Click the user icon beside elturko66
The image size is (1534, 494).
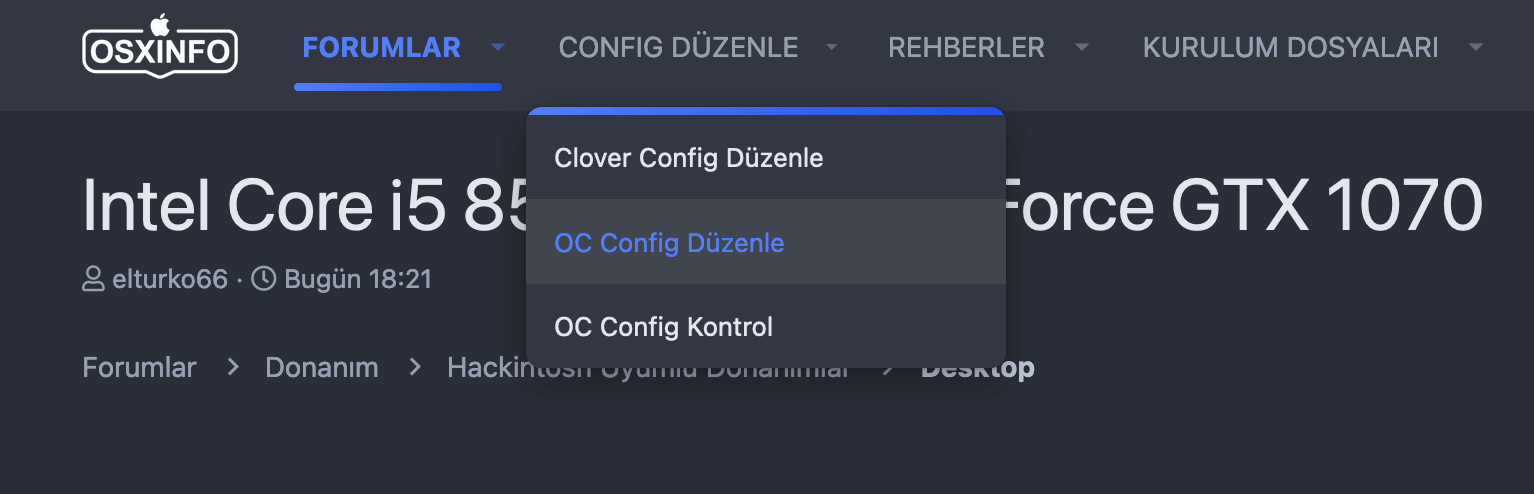[x=93, y=279]
